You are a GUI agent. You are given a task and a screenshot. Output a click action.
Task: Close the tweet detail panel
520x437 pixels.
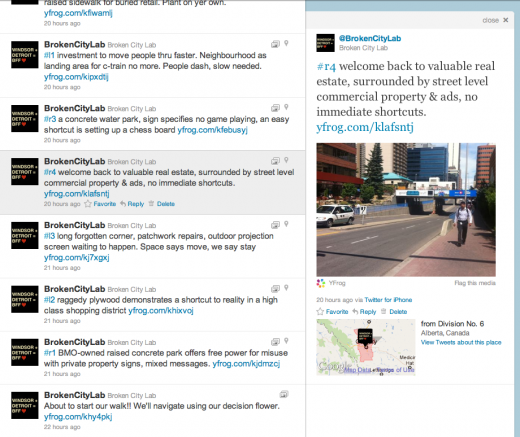point(495,20)
